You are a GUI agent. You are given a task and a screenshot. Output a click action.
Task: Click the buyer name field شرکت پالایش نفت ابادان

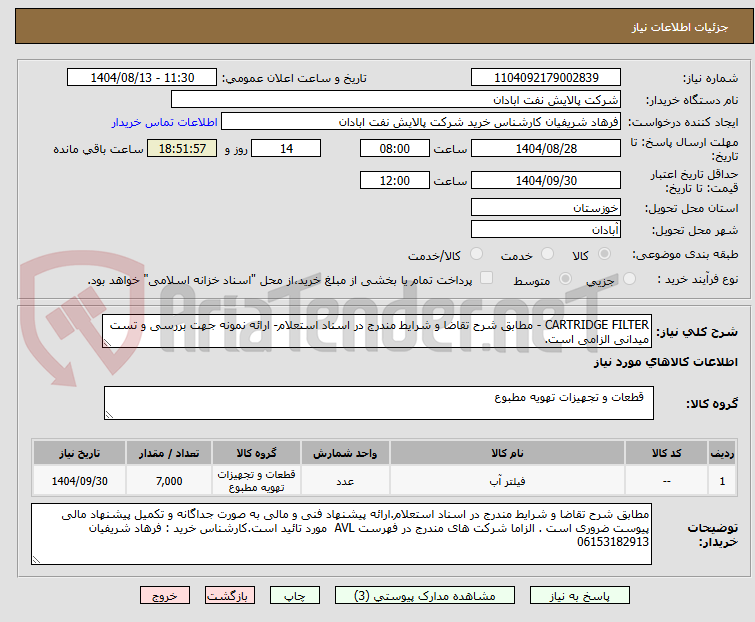tap(396, 100)
